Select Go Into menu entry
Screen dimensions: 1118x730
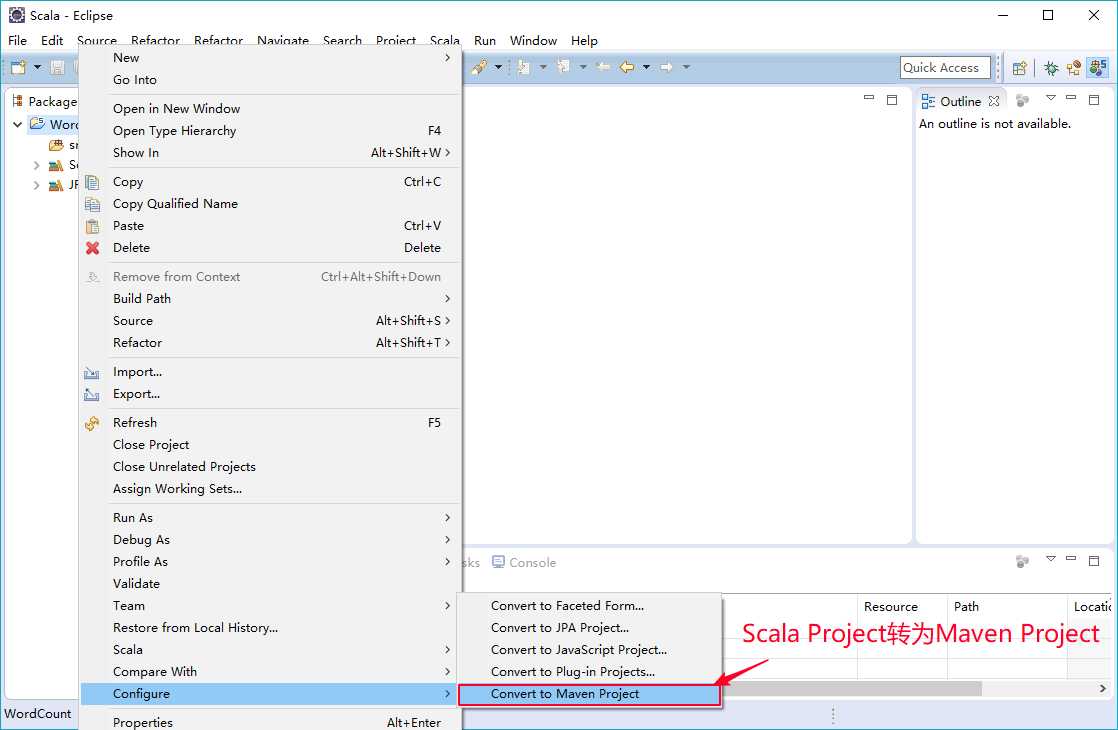click(x=271, y=80)
